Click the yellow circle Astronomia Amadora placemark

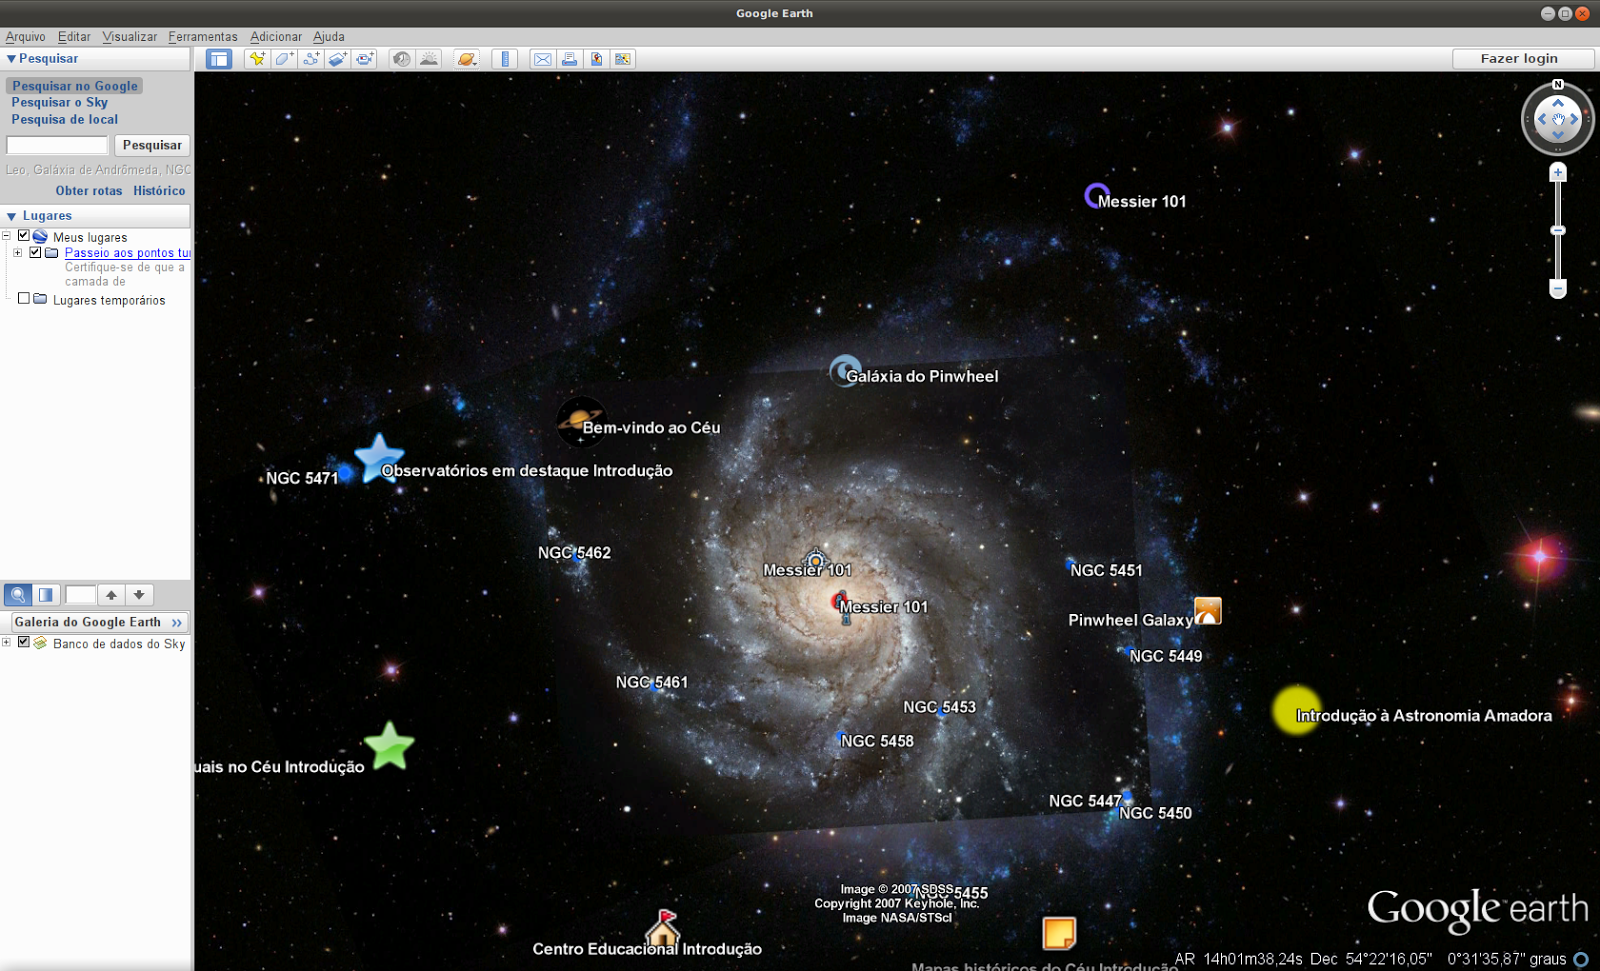[x=1296, y=710]
